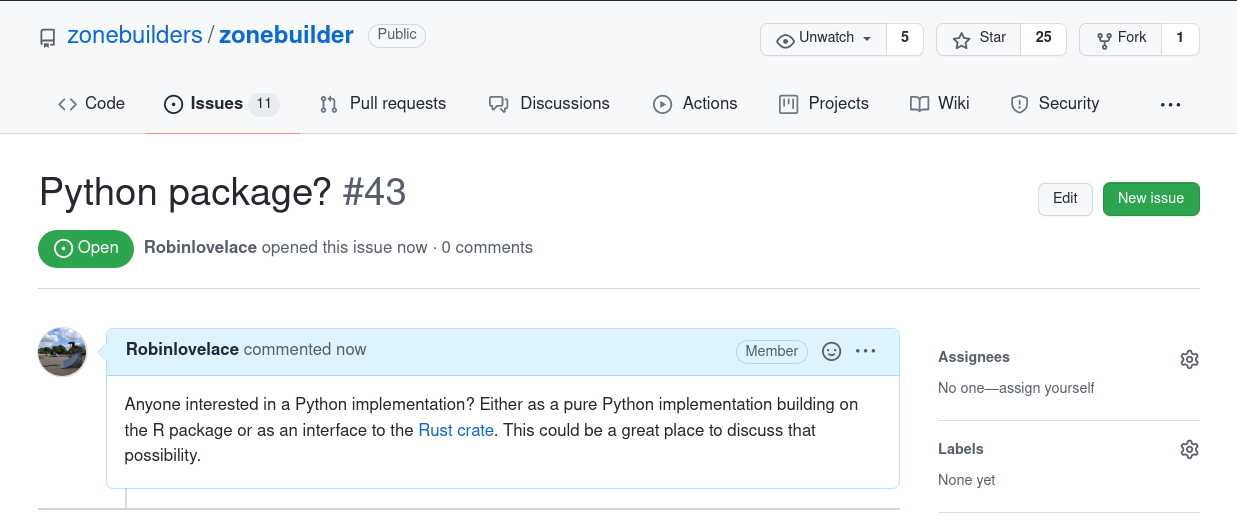This screenshot has height=519, width=1237.
Task: Click the repository book icon
Action: [48, 38]
